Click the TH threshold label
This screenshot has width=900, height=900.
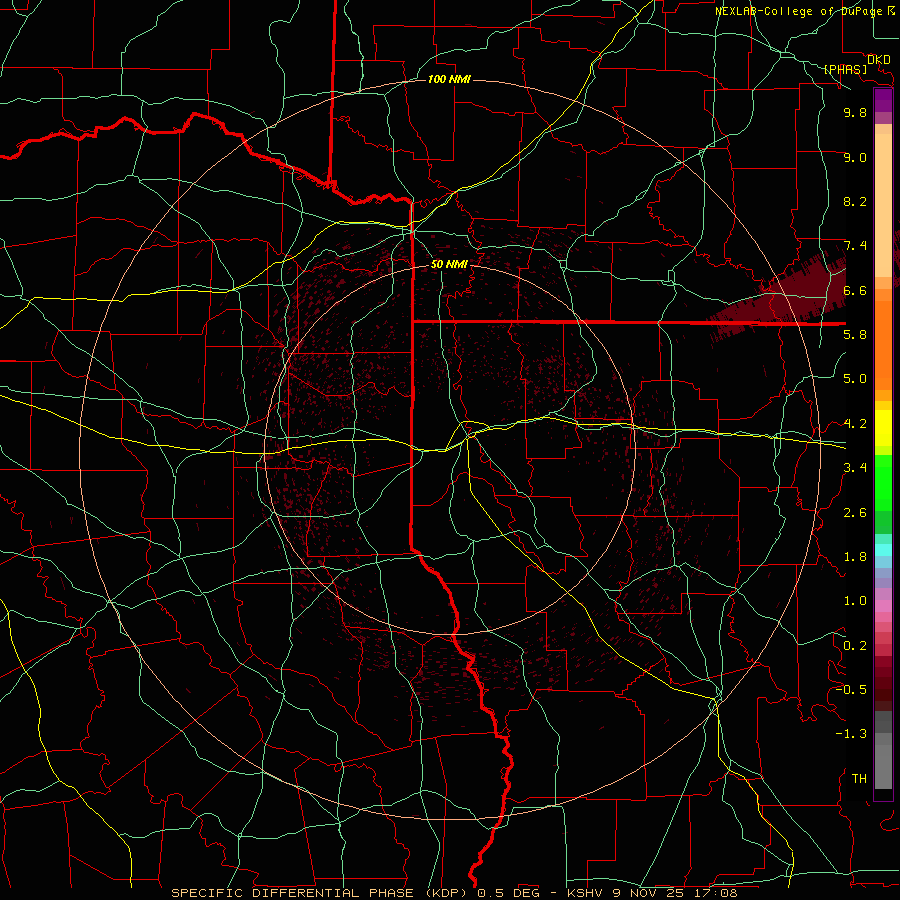859,779
